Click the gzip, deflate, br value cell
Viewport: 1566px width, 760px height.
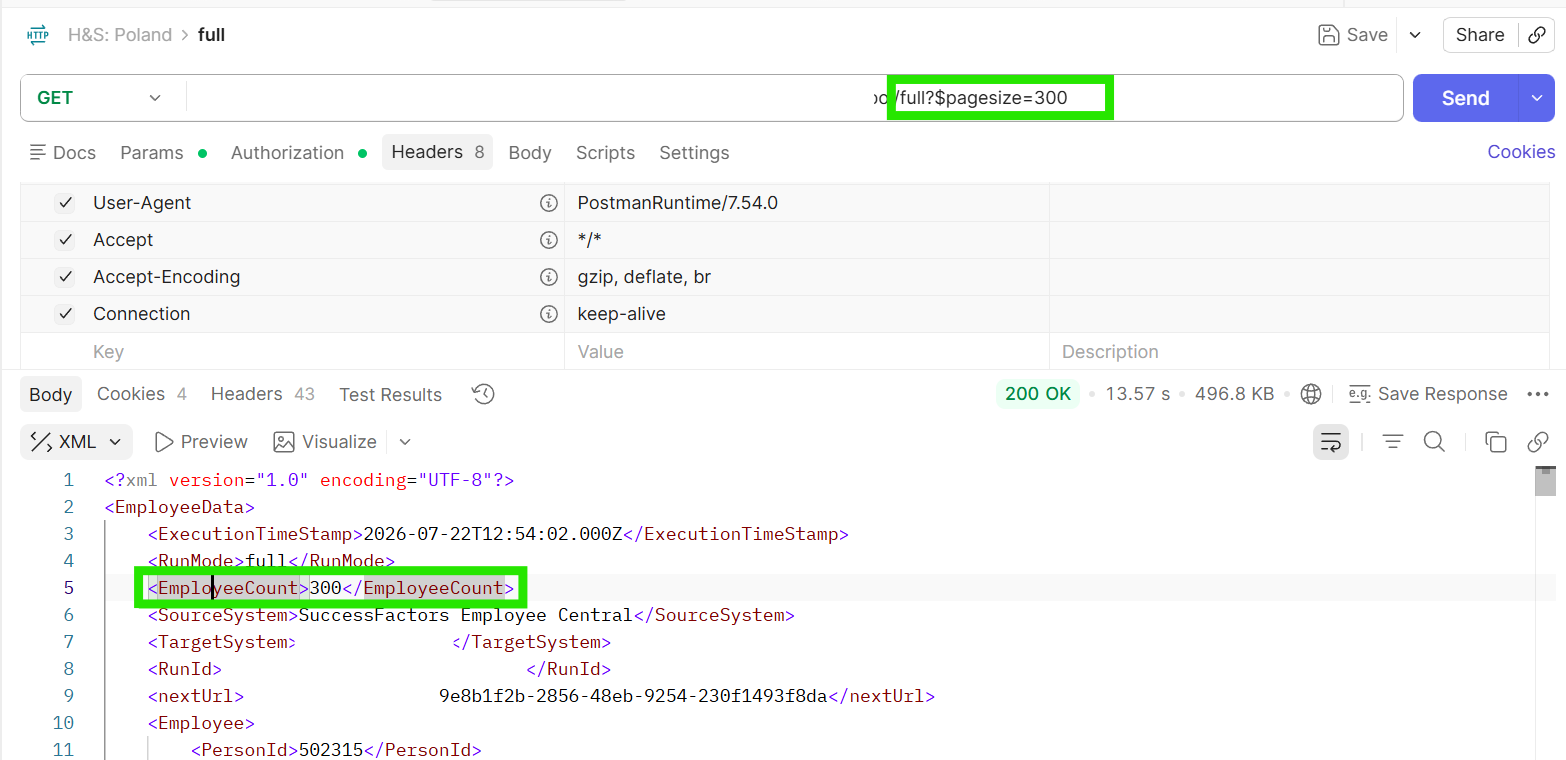[806, 277]
